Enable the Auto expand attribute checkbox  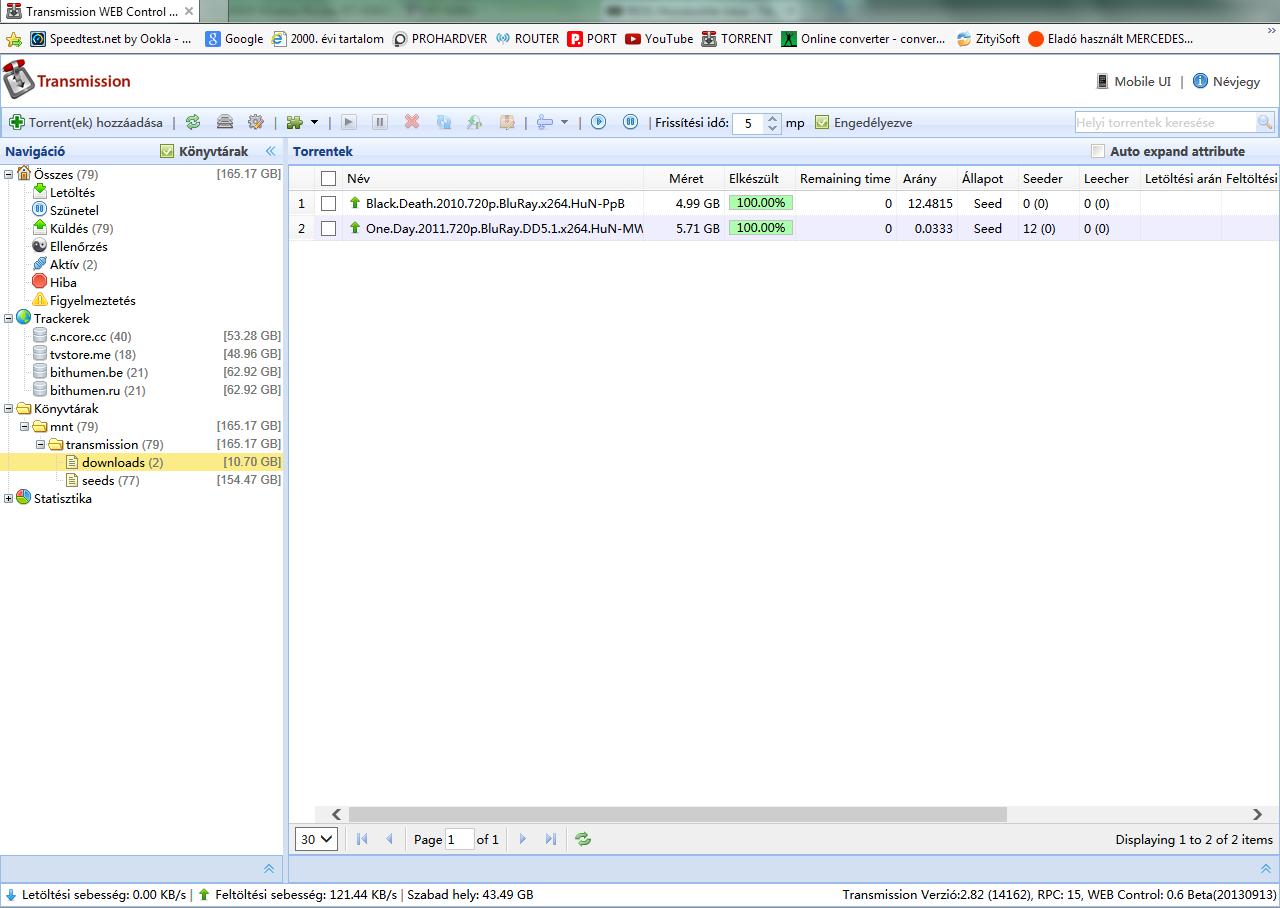tap(1098, 151)
